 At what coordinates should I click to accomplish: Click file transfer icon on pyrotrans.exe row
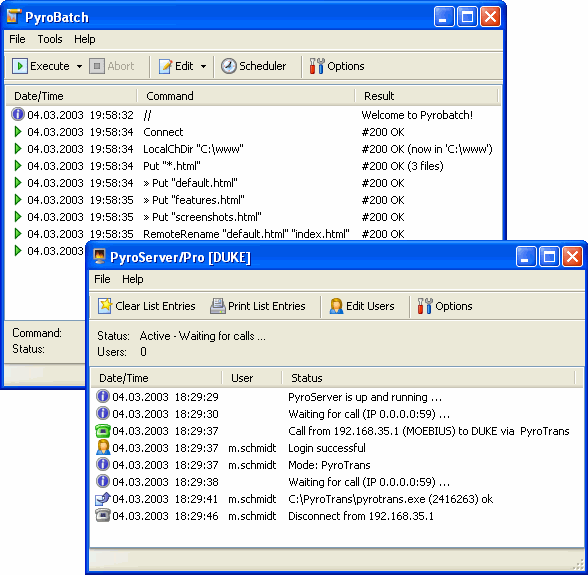tap(103, 498)
